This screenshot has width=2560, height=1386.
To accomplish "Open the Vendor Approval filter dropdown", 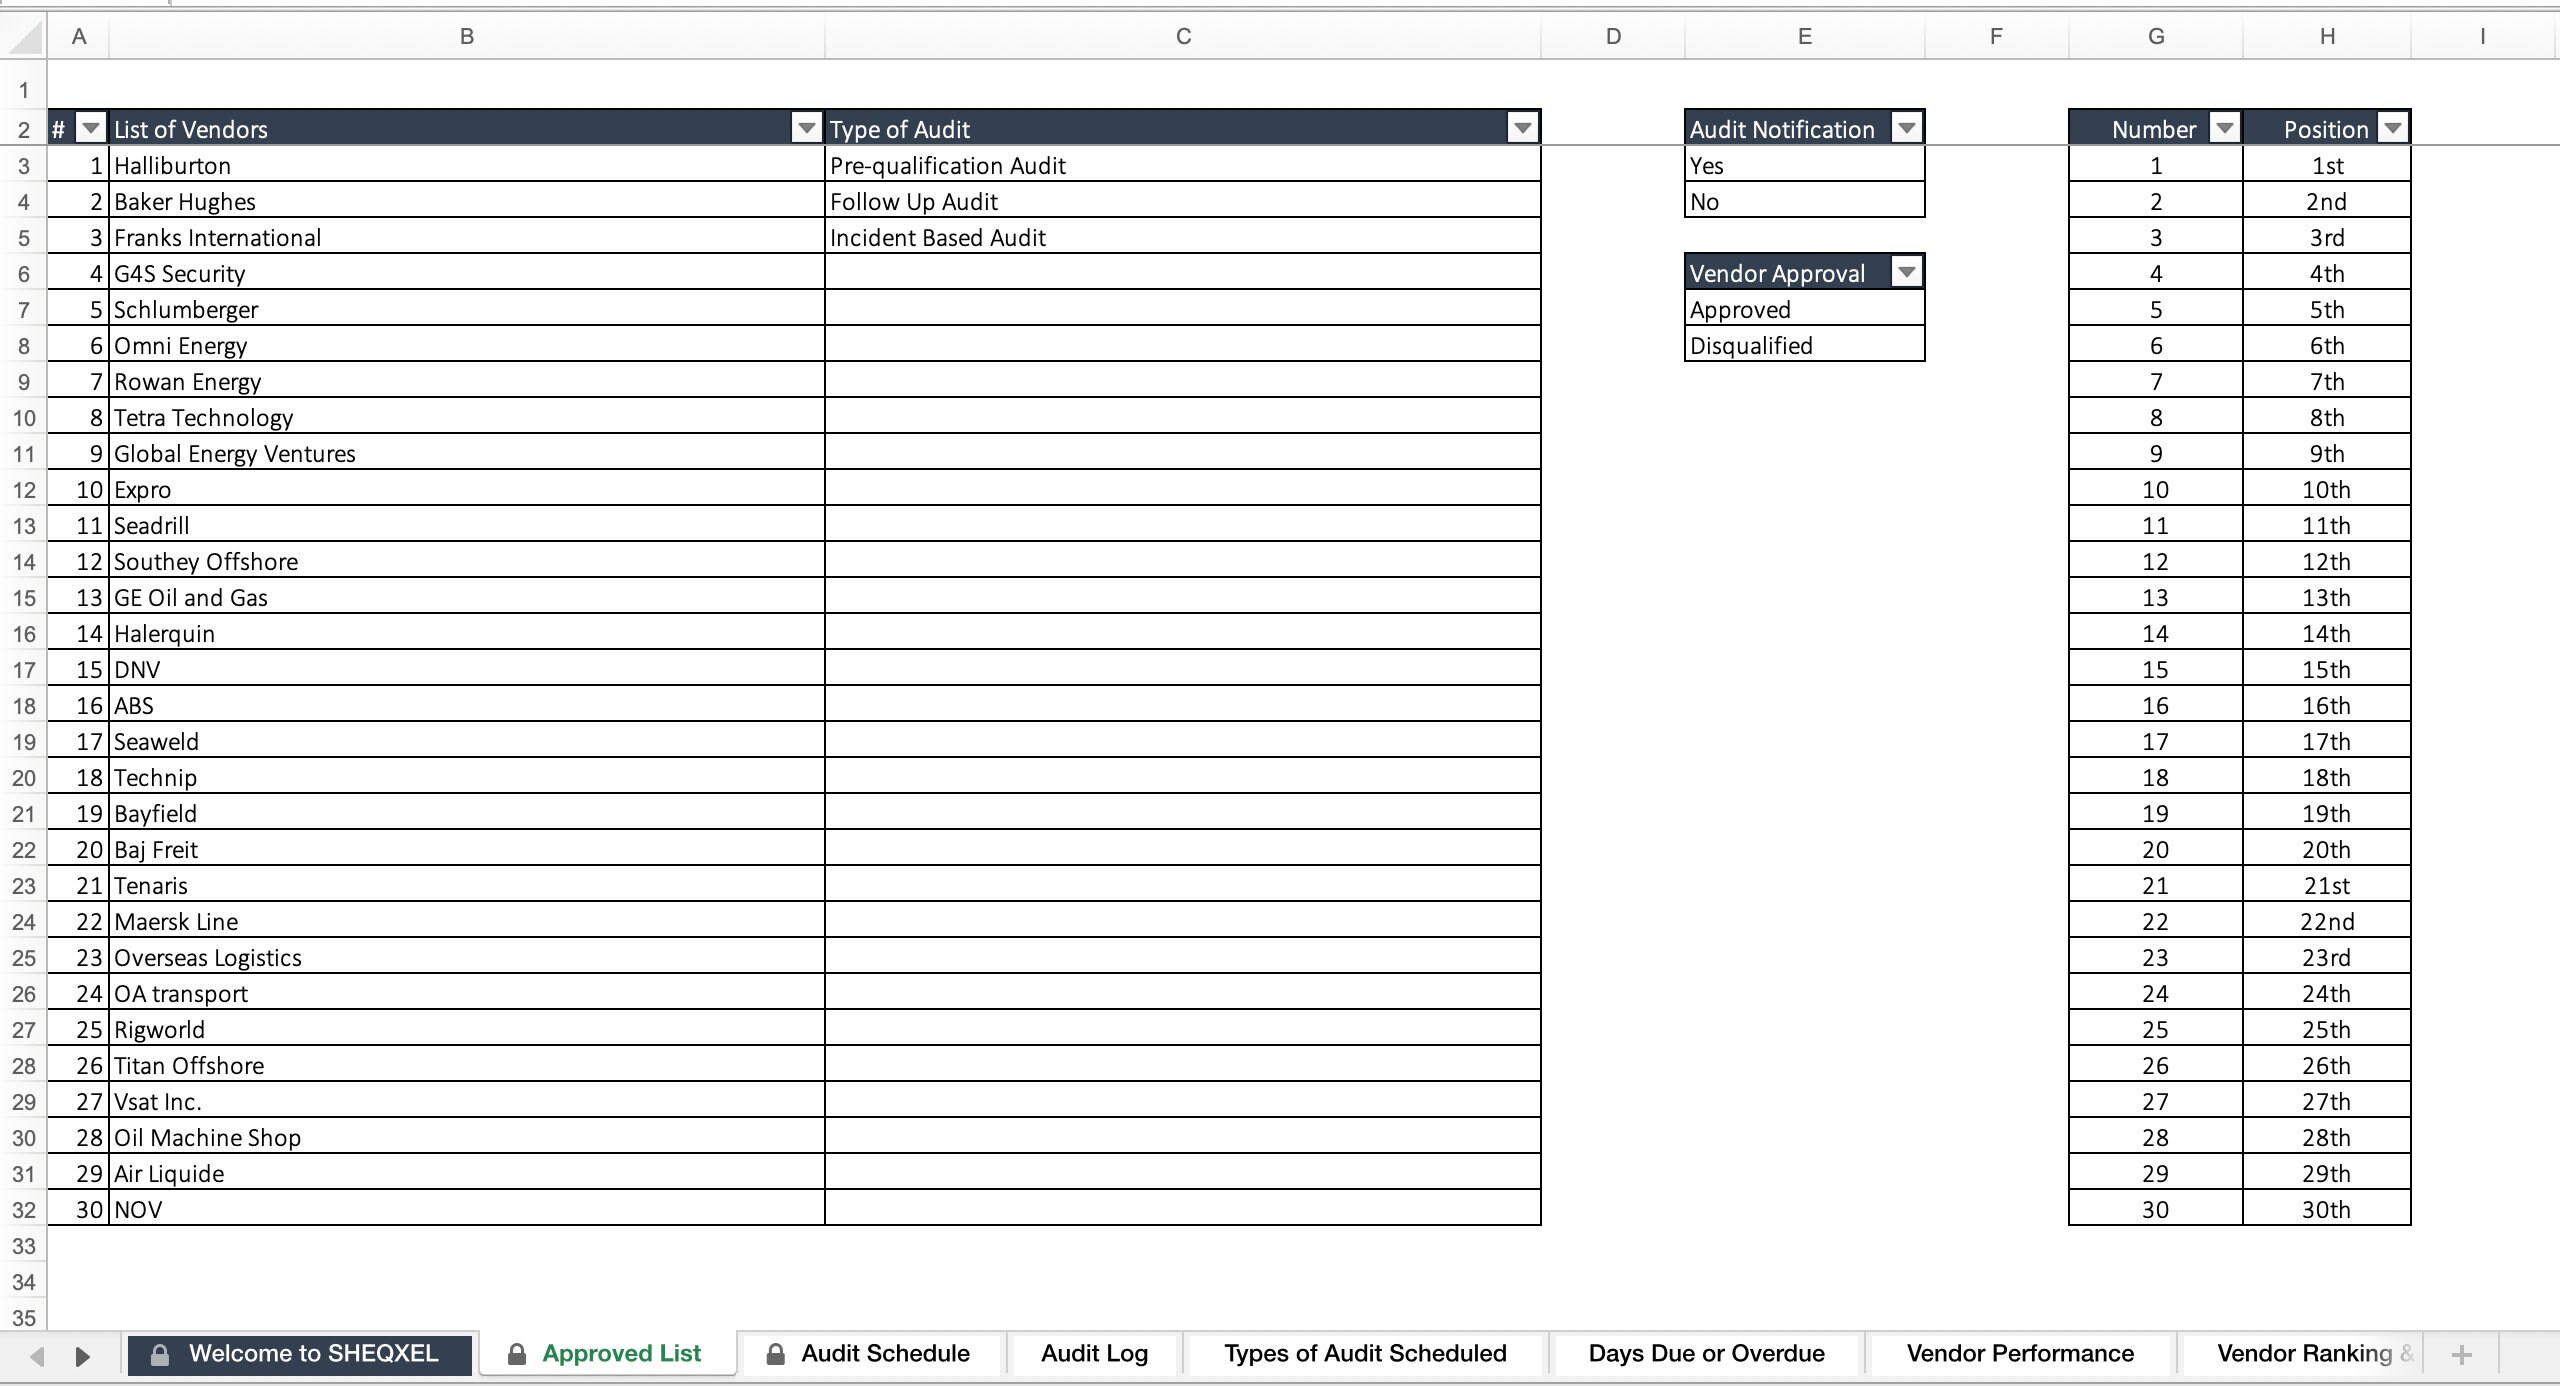I will coord(1906,271).
